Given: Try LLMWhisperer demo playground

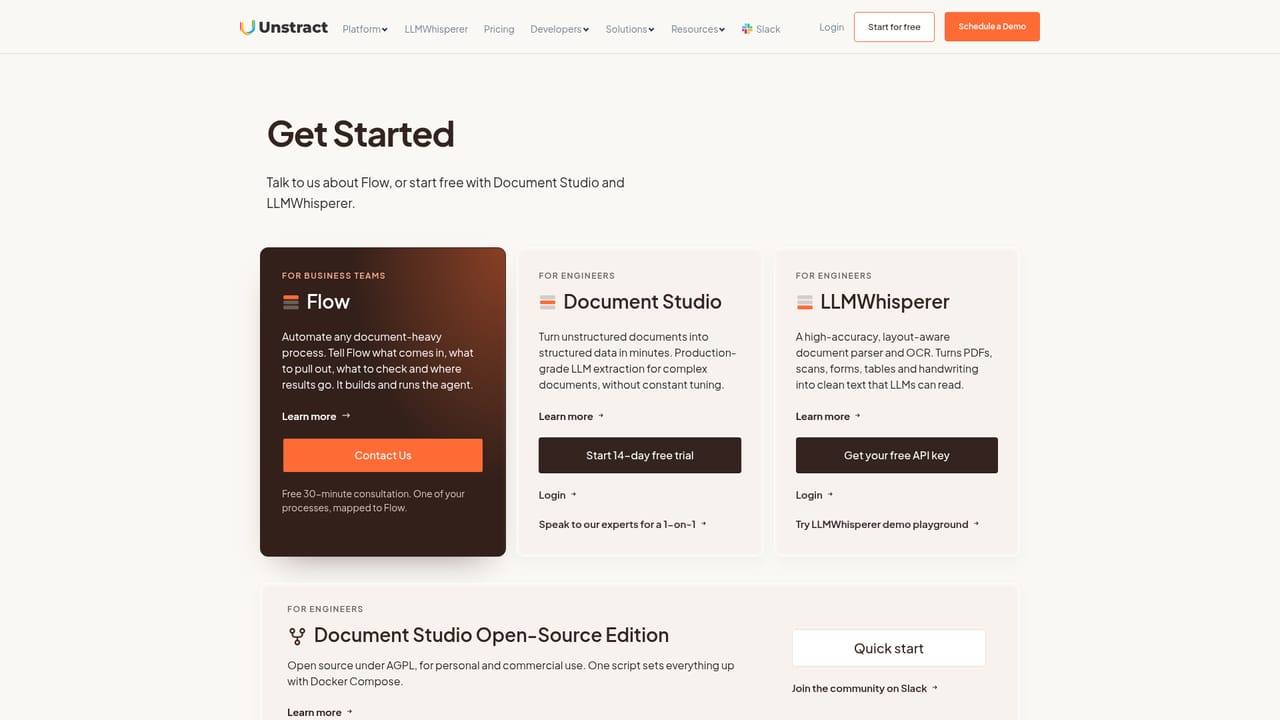Looking at the screenshot, I should coord(888,524).
